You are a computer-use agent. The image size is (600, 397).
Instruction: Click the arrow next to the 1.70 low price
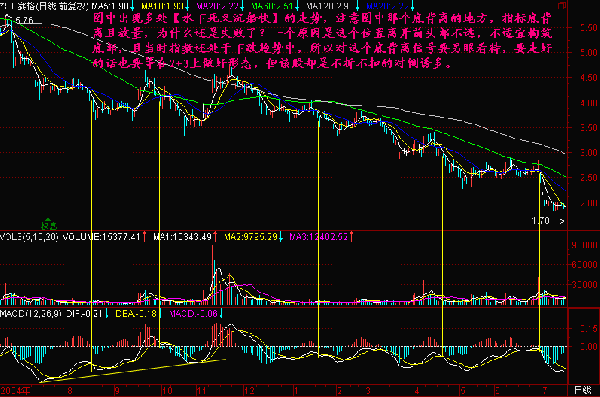coord(562,221)
